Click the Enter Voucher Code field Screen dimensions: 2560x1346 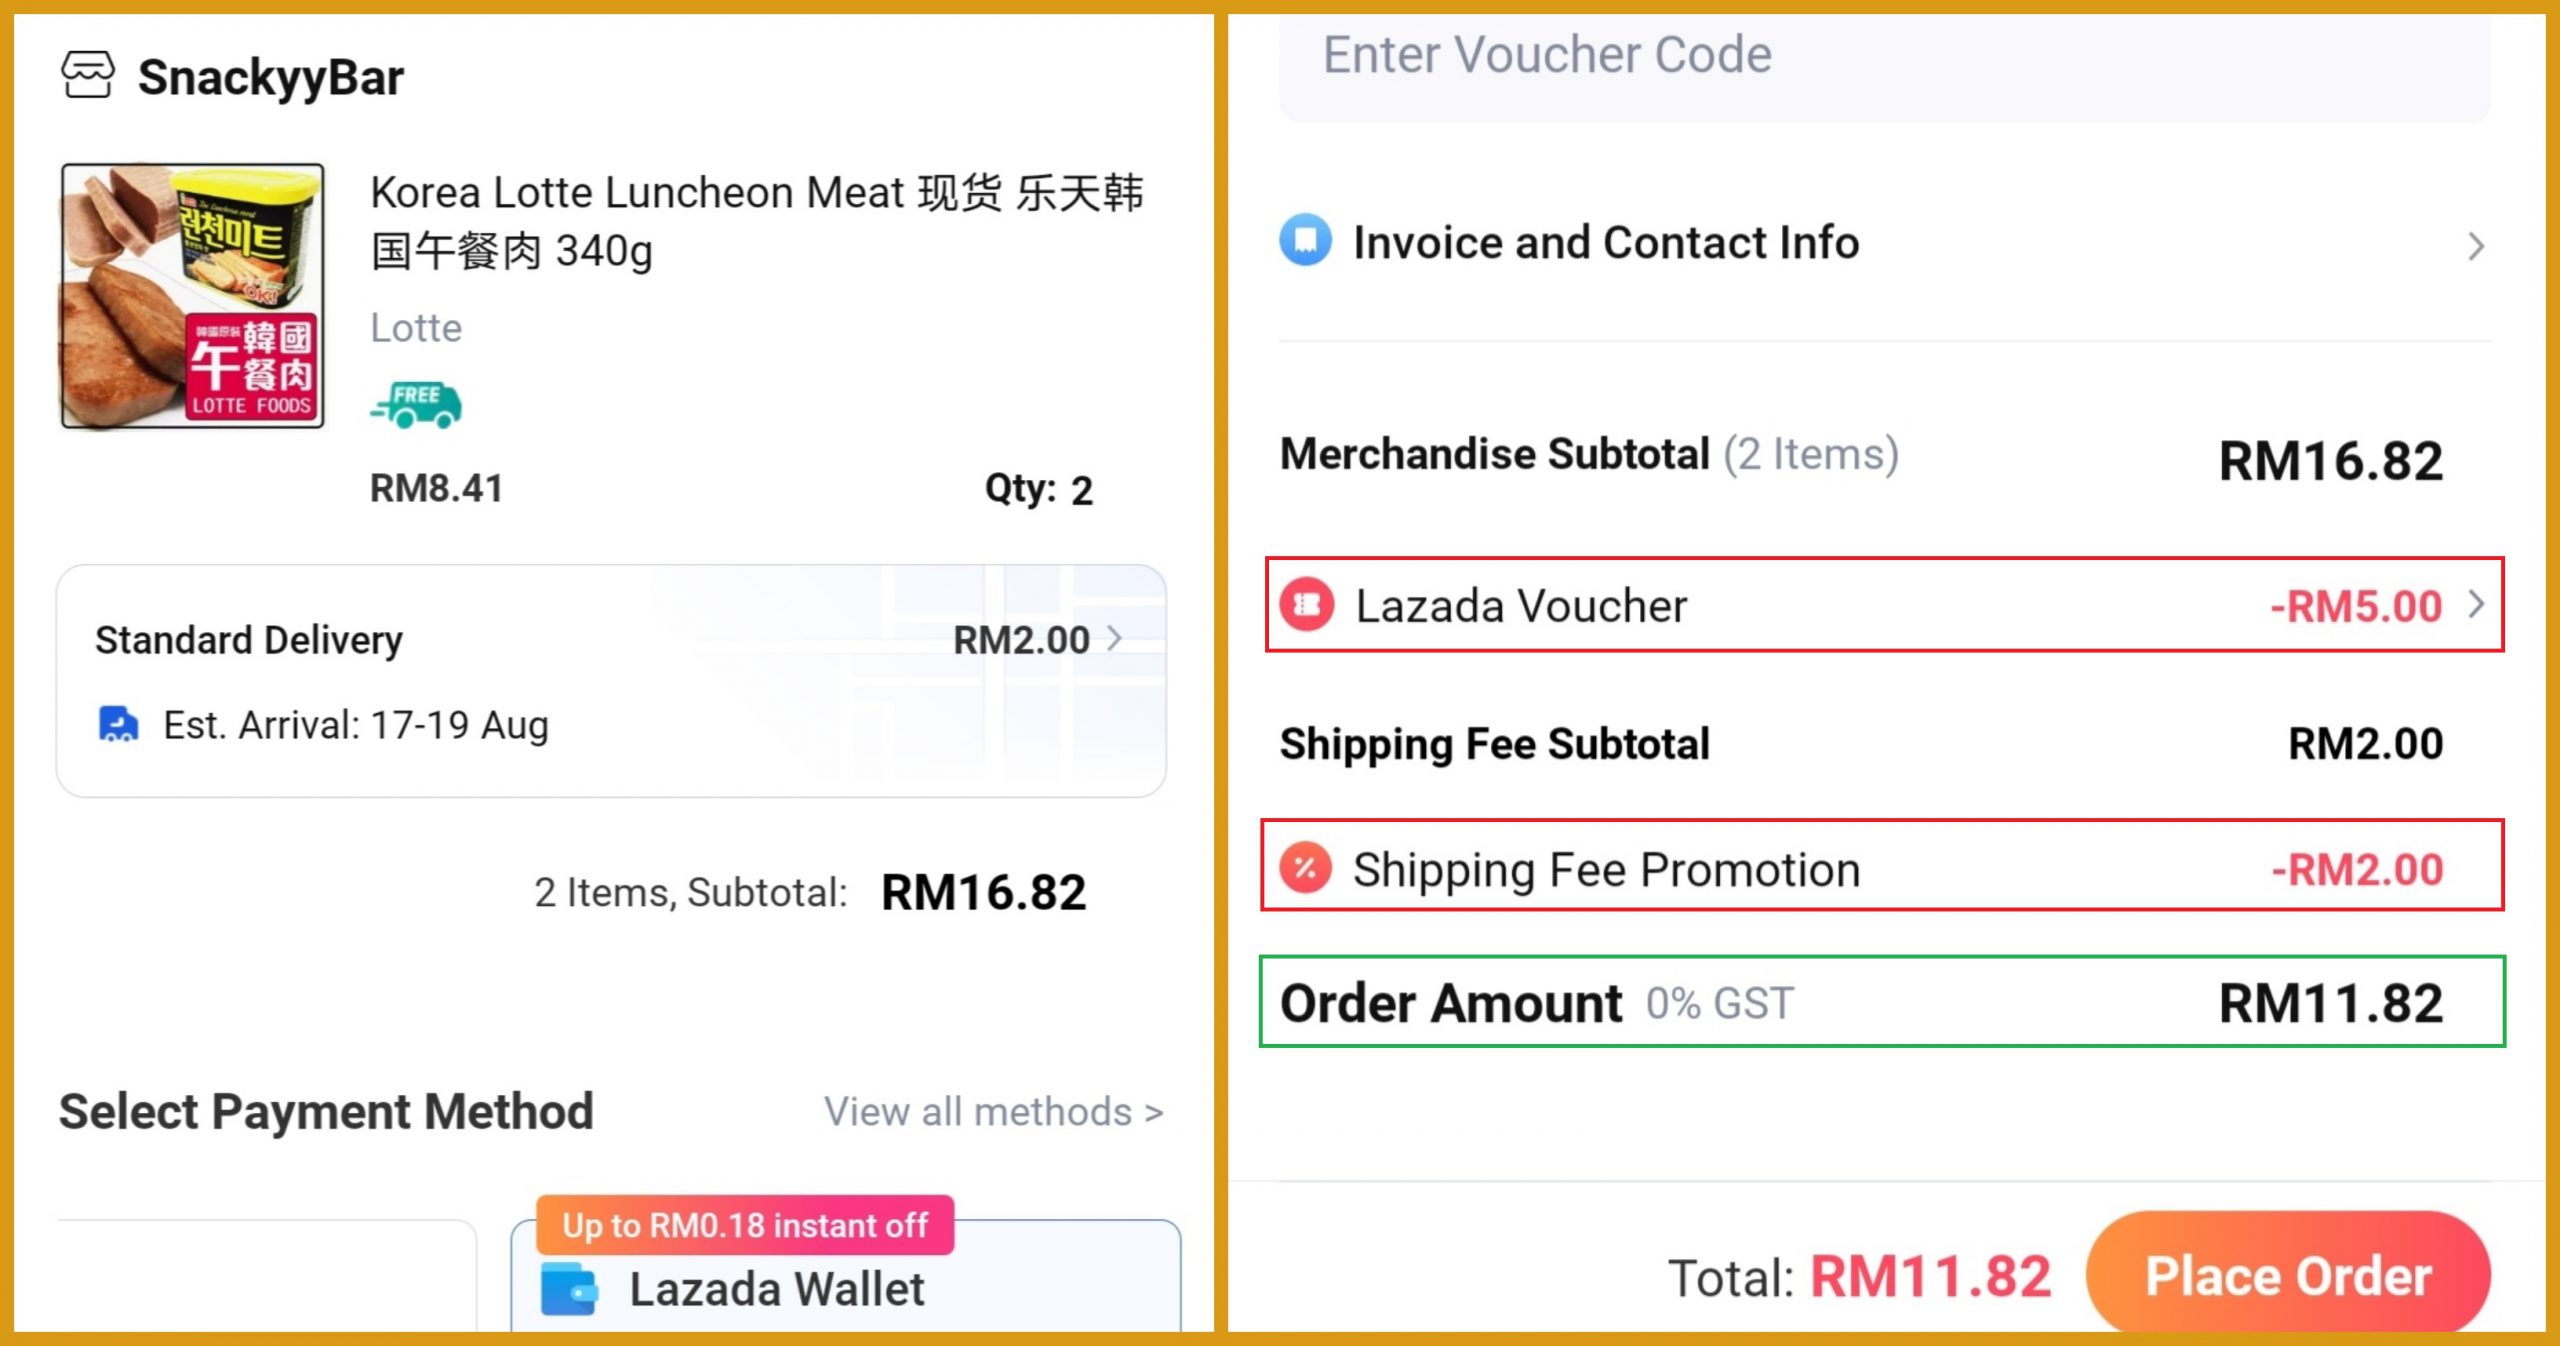(1884, 58)
